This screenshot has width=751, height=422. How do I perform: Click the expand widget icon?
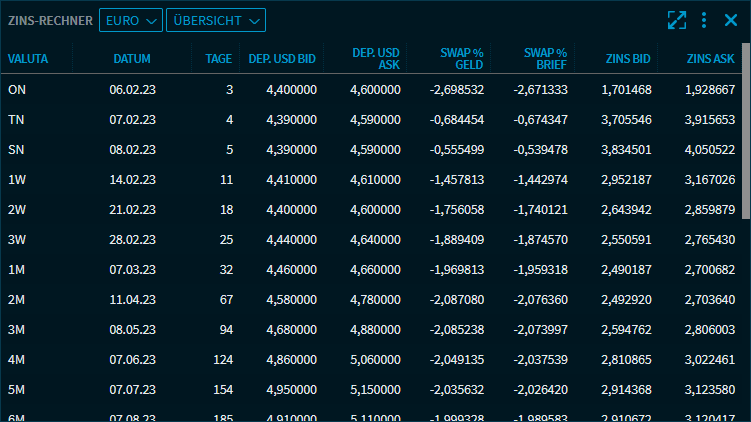coord(677,20)
